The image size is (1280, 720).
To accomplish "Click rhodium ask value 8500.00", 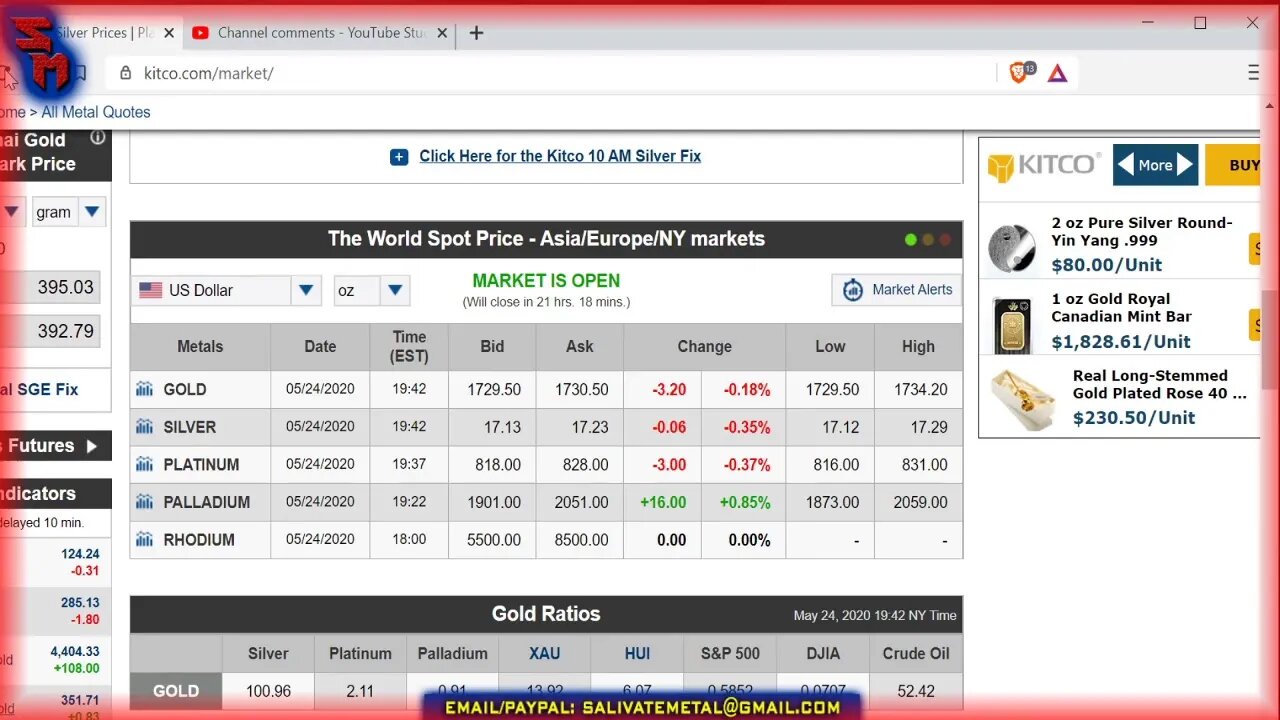I will (x=580, y=540).
